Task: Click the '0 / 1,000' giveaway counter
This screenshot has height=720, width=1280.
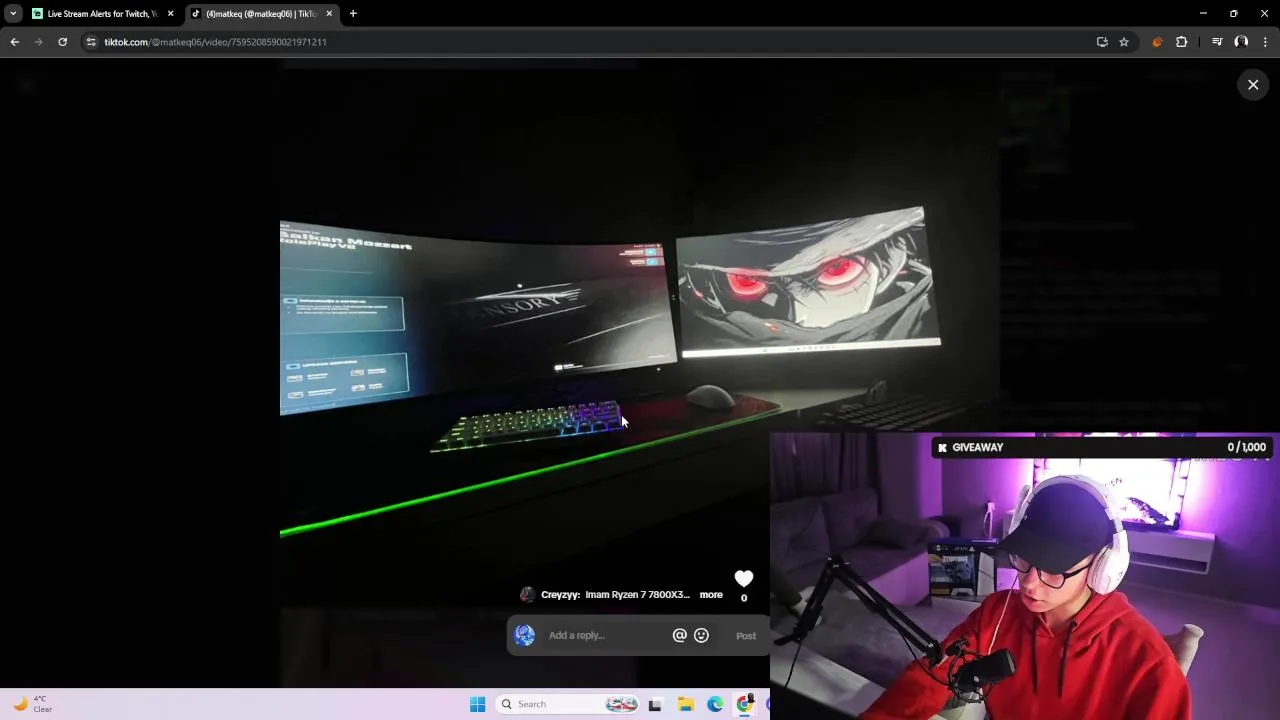Action: point(1246,448)
